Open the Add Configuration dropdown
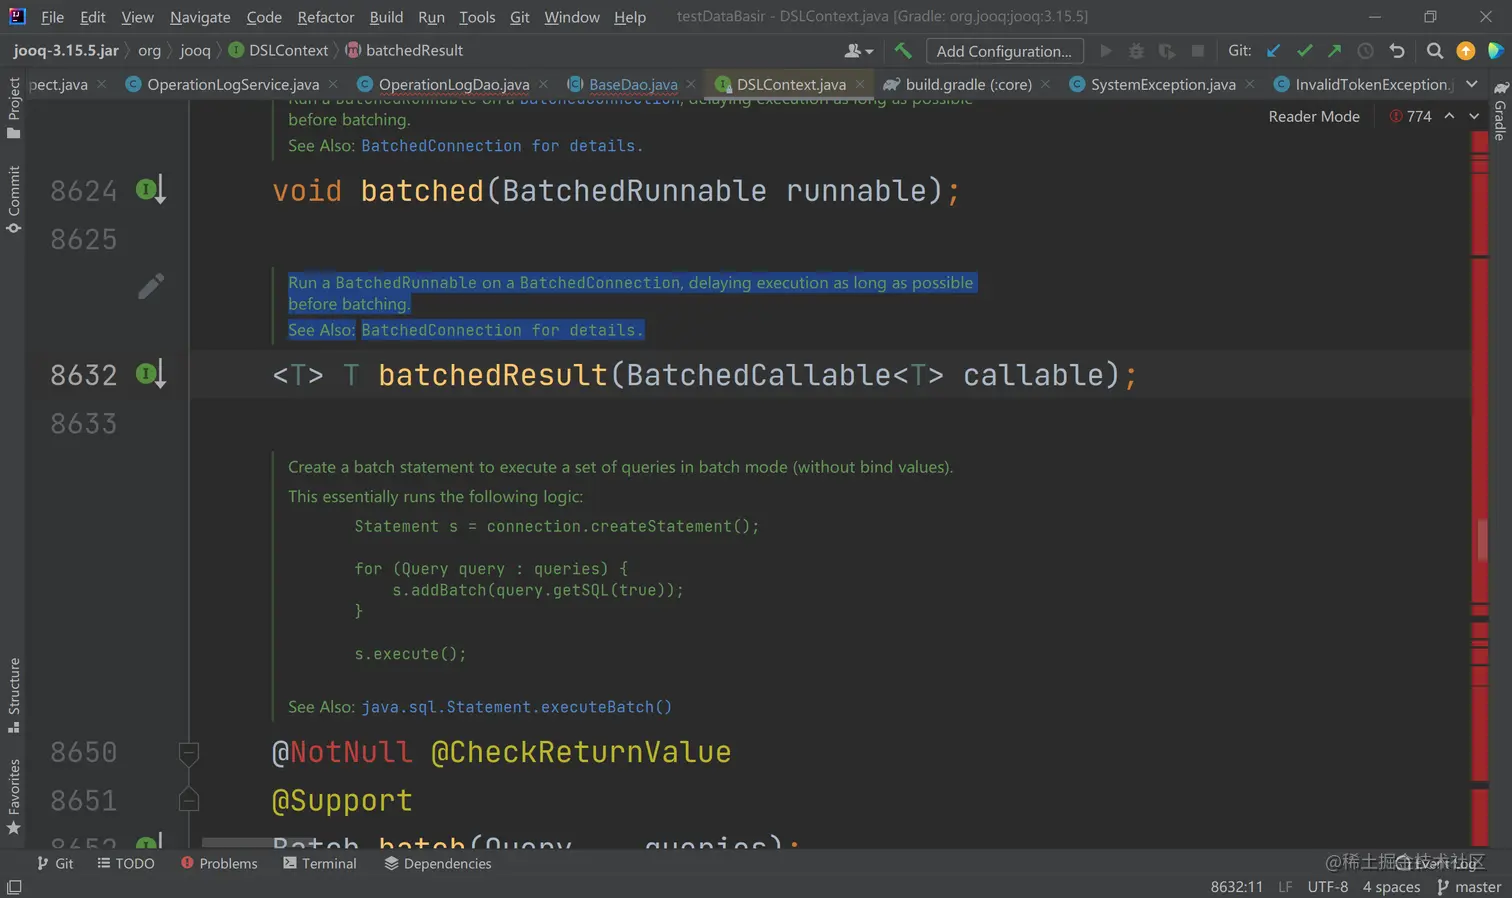The height and width of the screenshot is (898, 1512). point(1004,51)
